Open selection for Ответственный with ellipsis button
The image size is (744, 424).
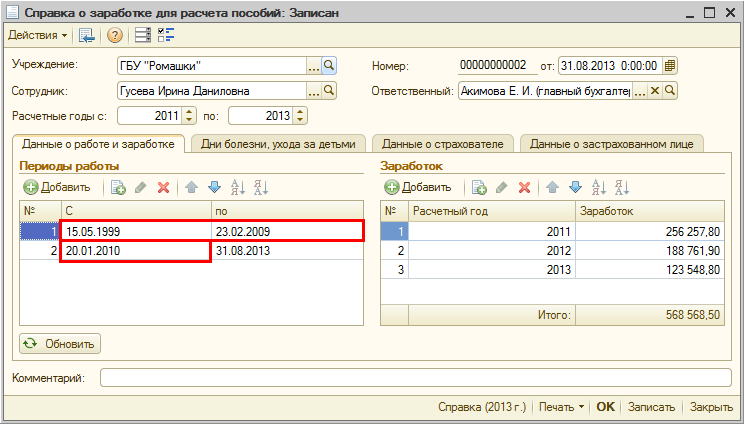pos(640,91)
